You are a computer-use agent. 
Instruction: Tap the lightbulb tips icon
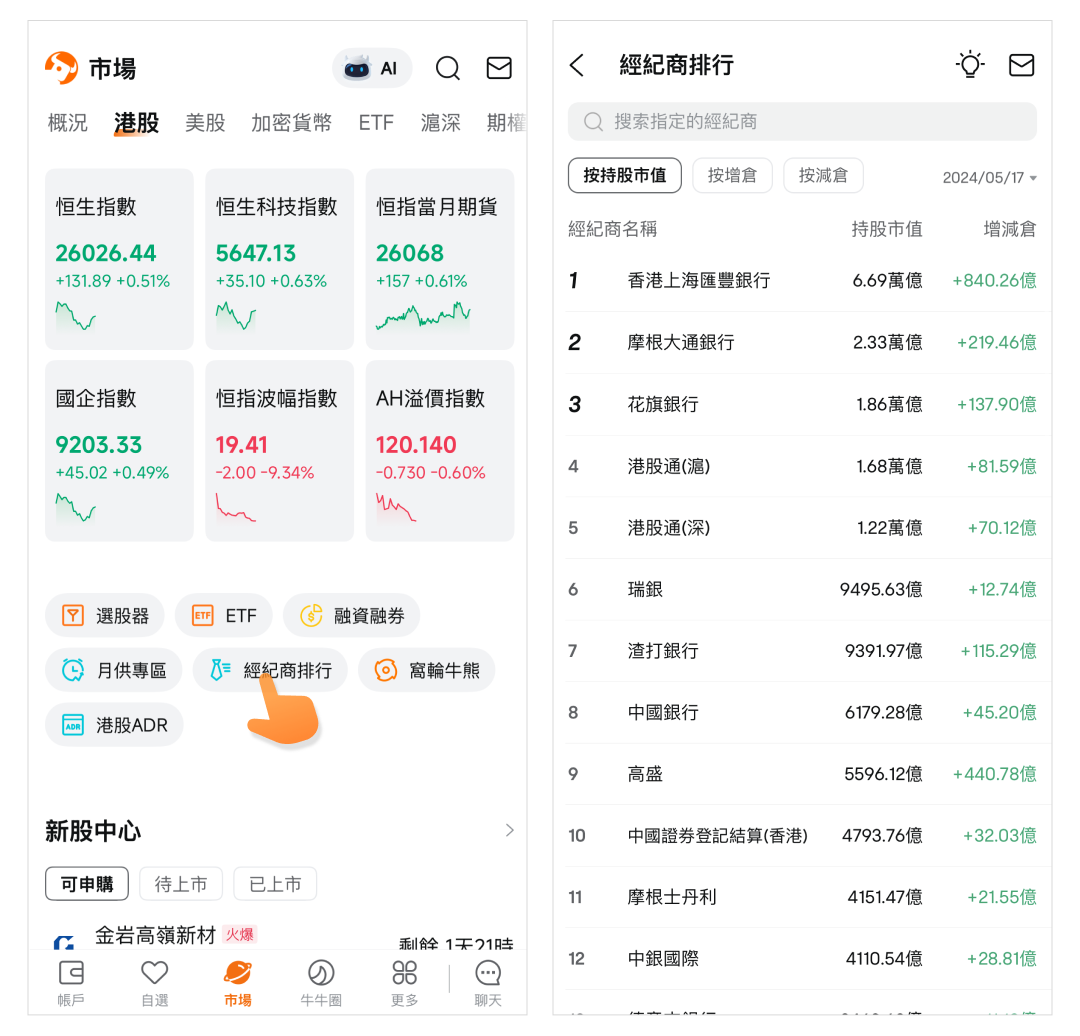coord(969,65)
